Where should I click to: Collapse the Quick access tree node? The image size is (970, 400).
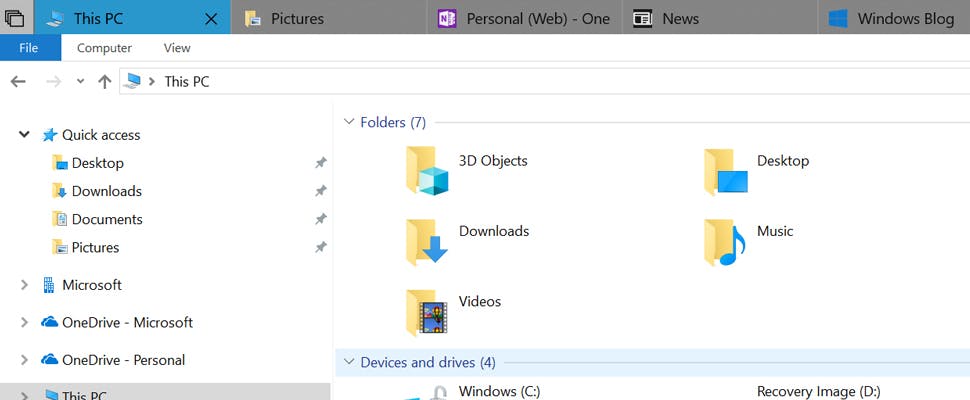pos(24,135)
